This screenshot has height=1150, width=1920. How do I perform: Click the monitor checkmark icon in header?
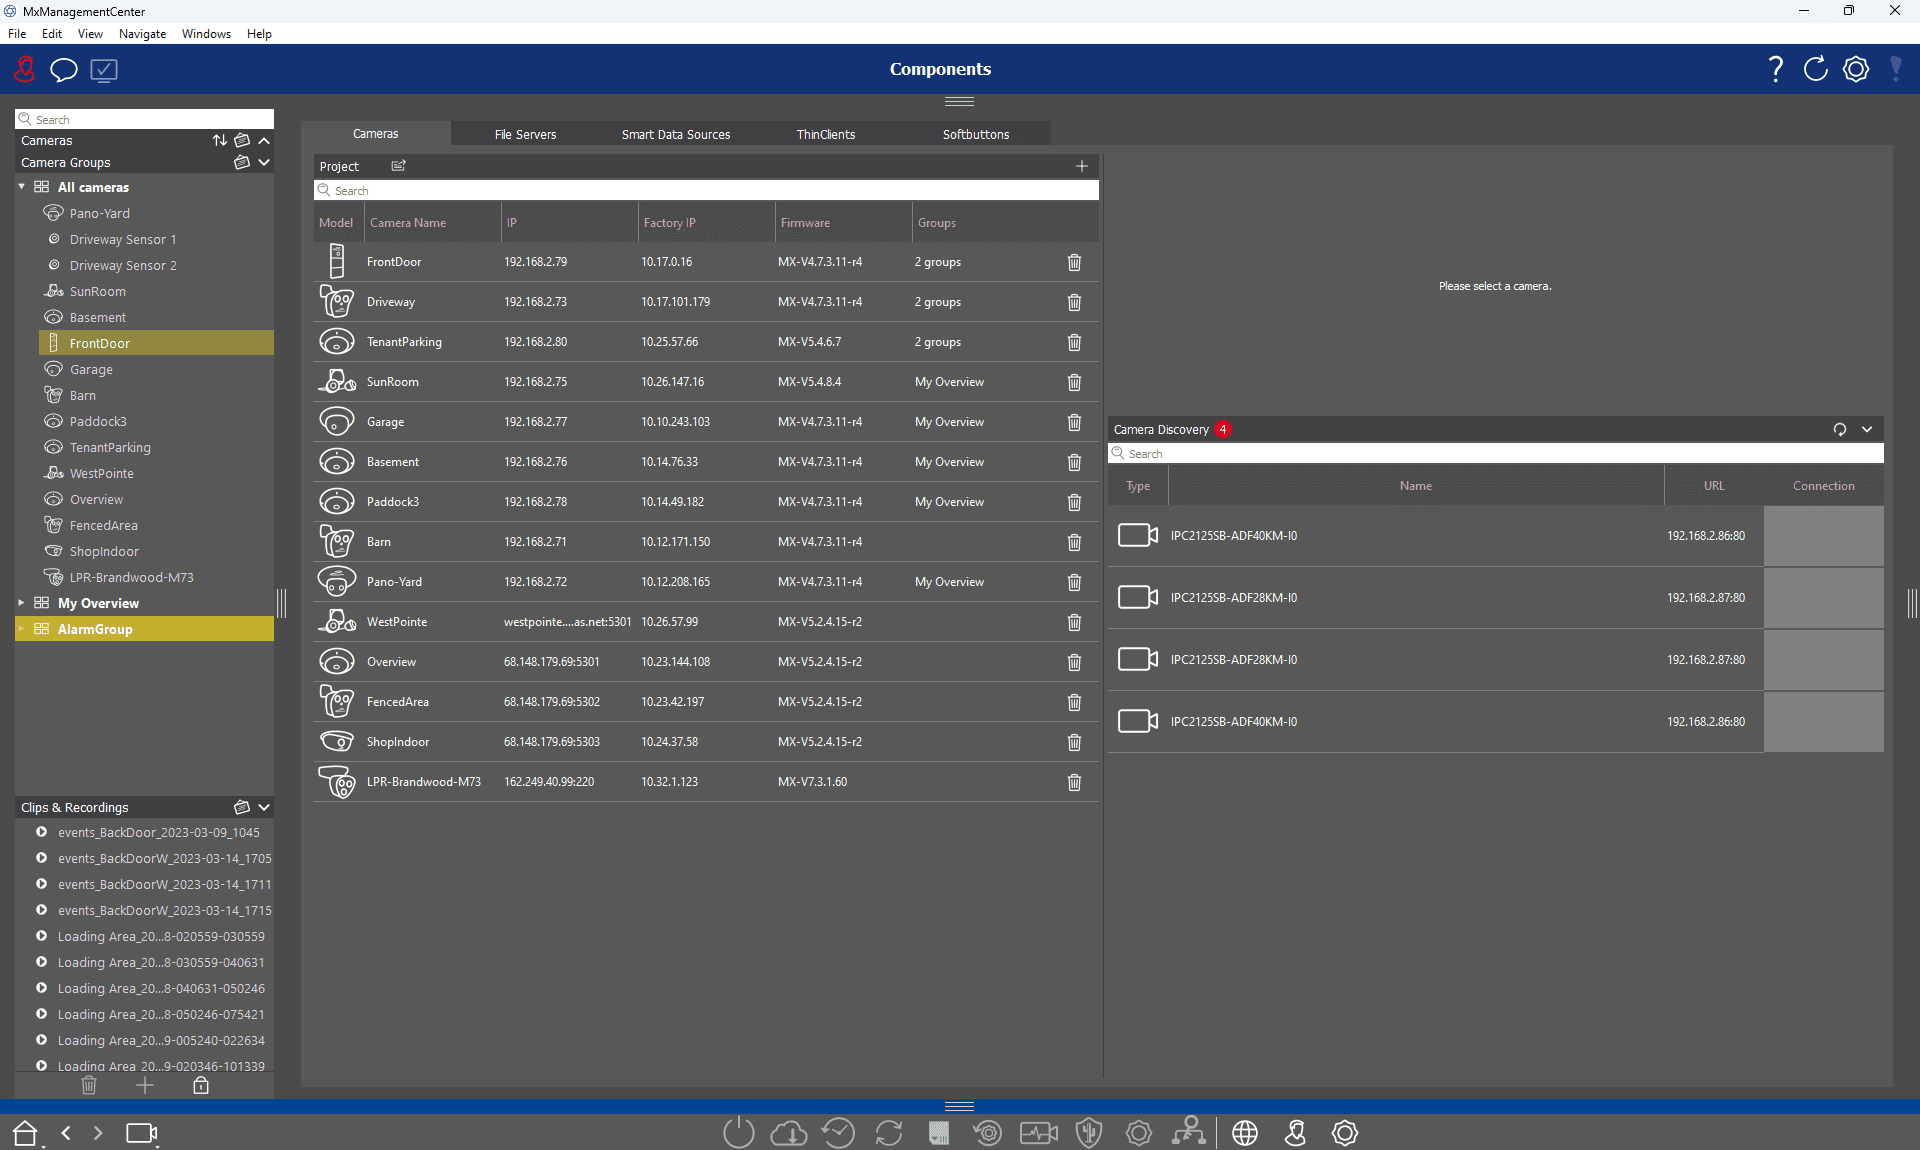click(x=104, y=70)
